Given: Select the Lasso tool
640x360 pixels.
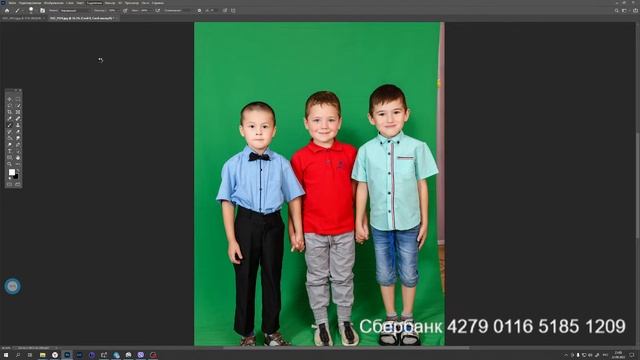Looking at the screenshot, I should pyautogui.click(x=9, y=106).
